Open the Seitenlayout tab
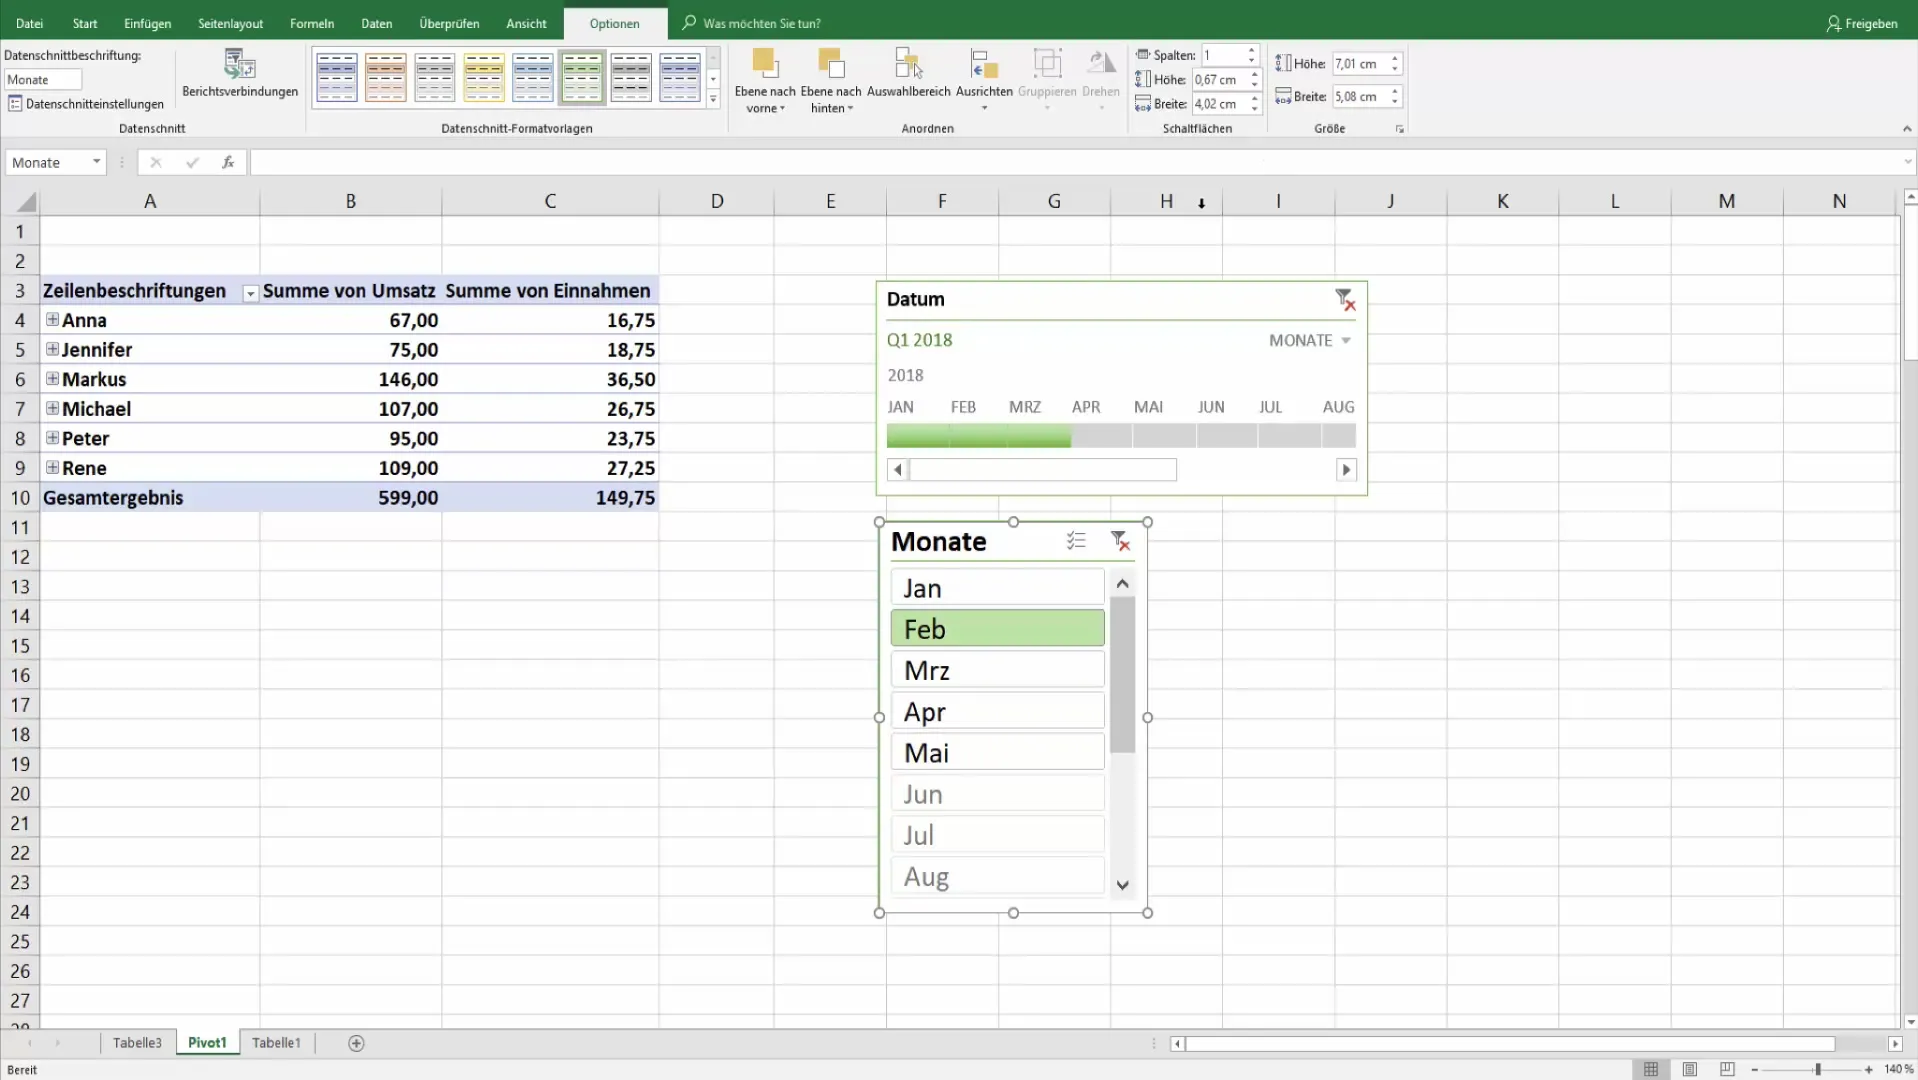Image resolution: width=1918 pixels, height=1080 pixels. pyautogui.click(x=230, y=23)
